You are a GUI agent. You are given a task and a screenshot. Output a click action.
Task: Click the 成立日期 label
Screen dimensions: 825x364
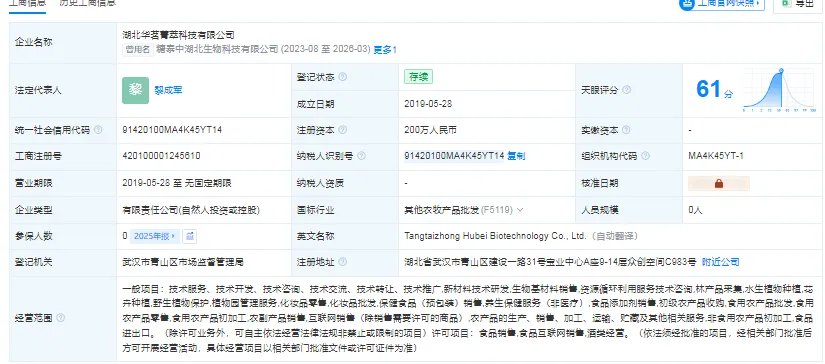click(316, 104)
